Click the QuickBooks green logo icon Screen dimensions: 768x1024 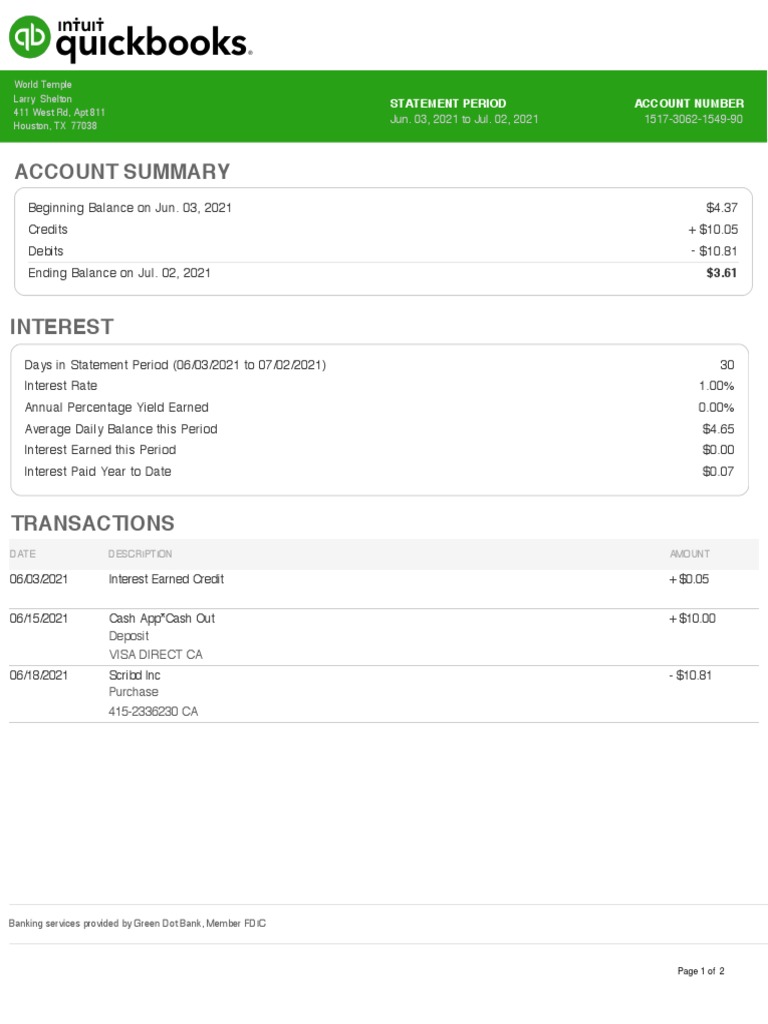29,36
